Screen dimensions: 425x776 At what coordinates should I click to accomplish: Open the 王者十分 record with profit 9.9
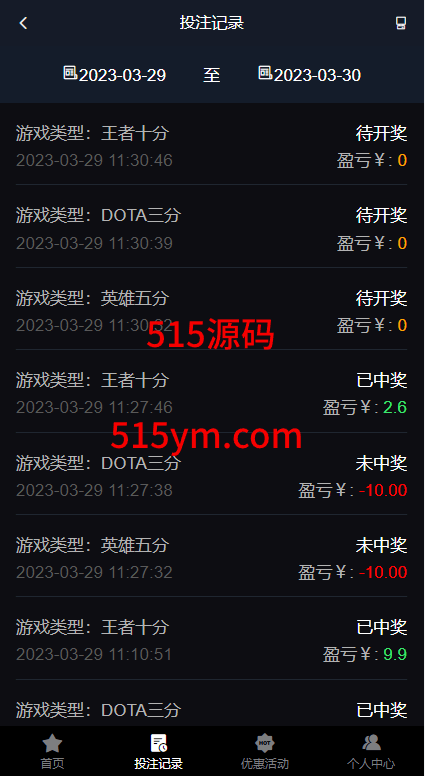coord(211,638)
